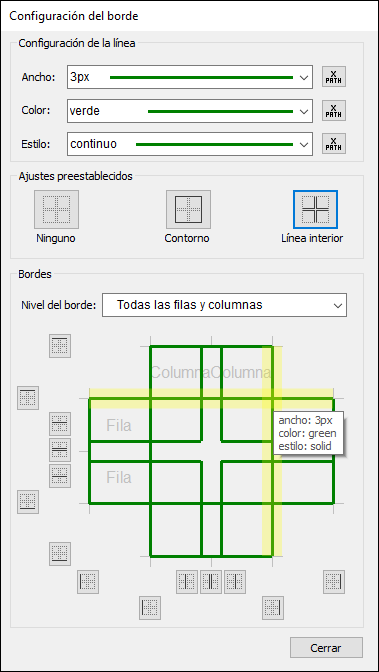Open the Nivel del borde dropdown

224,305
